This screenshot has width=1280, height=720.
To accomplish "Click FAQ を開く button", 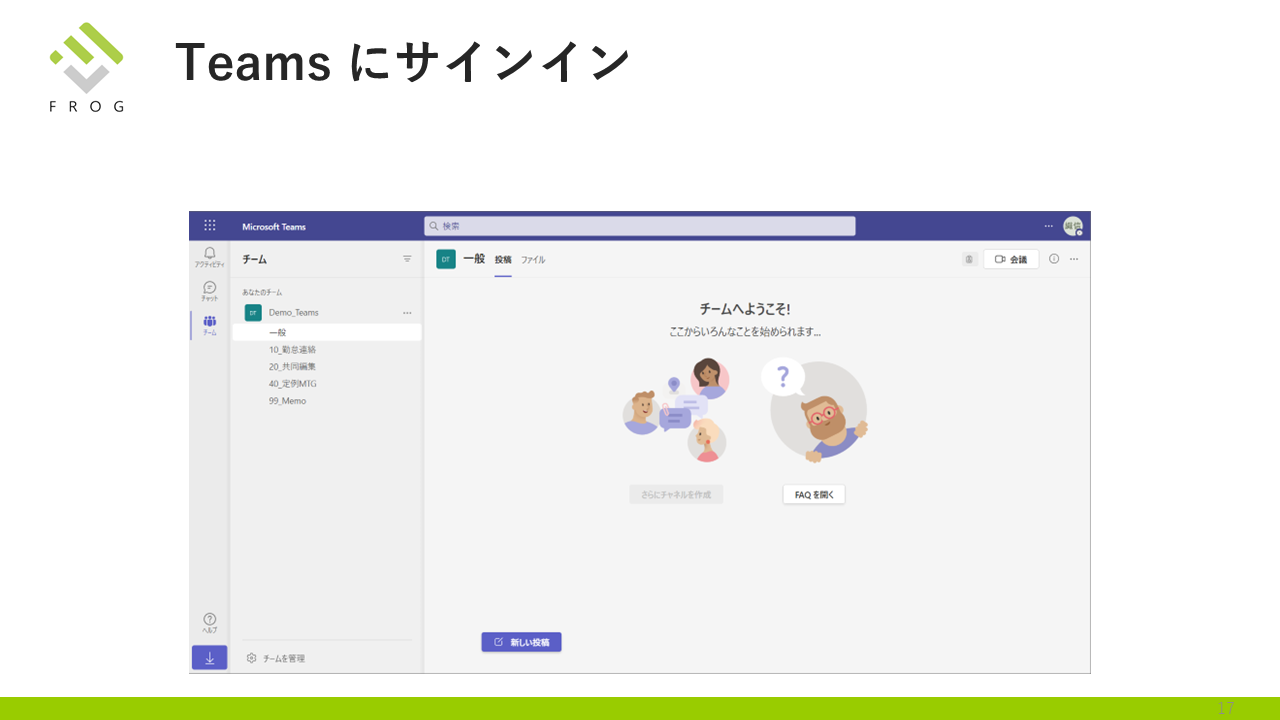I will click(814, 494).
